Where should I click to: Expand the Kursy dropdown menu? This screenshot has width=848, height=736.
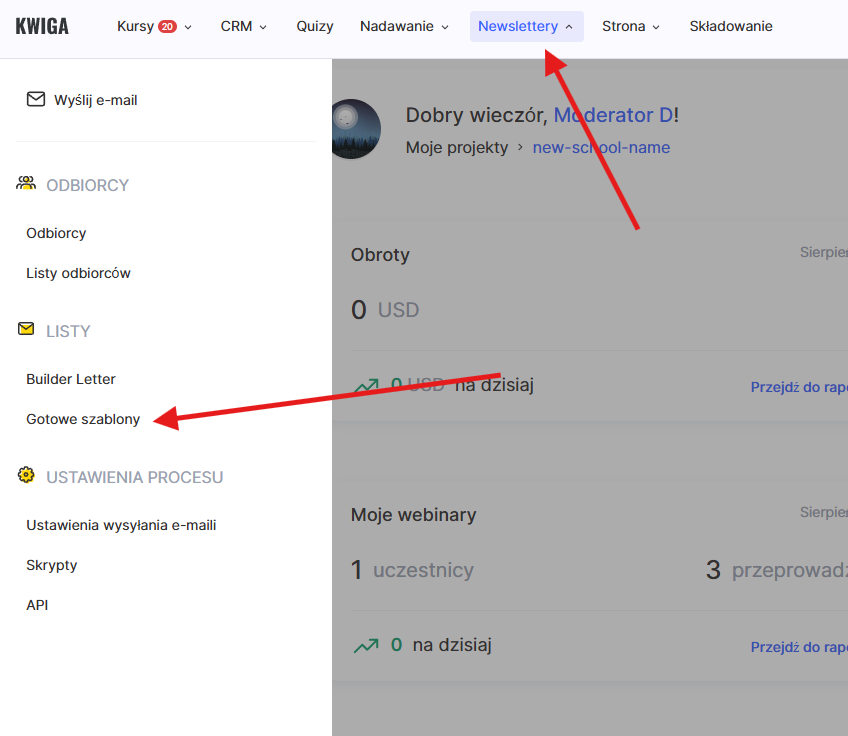click(x=154, y=27)
